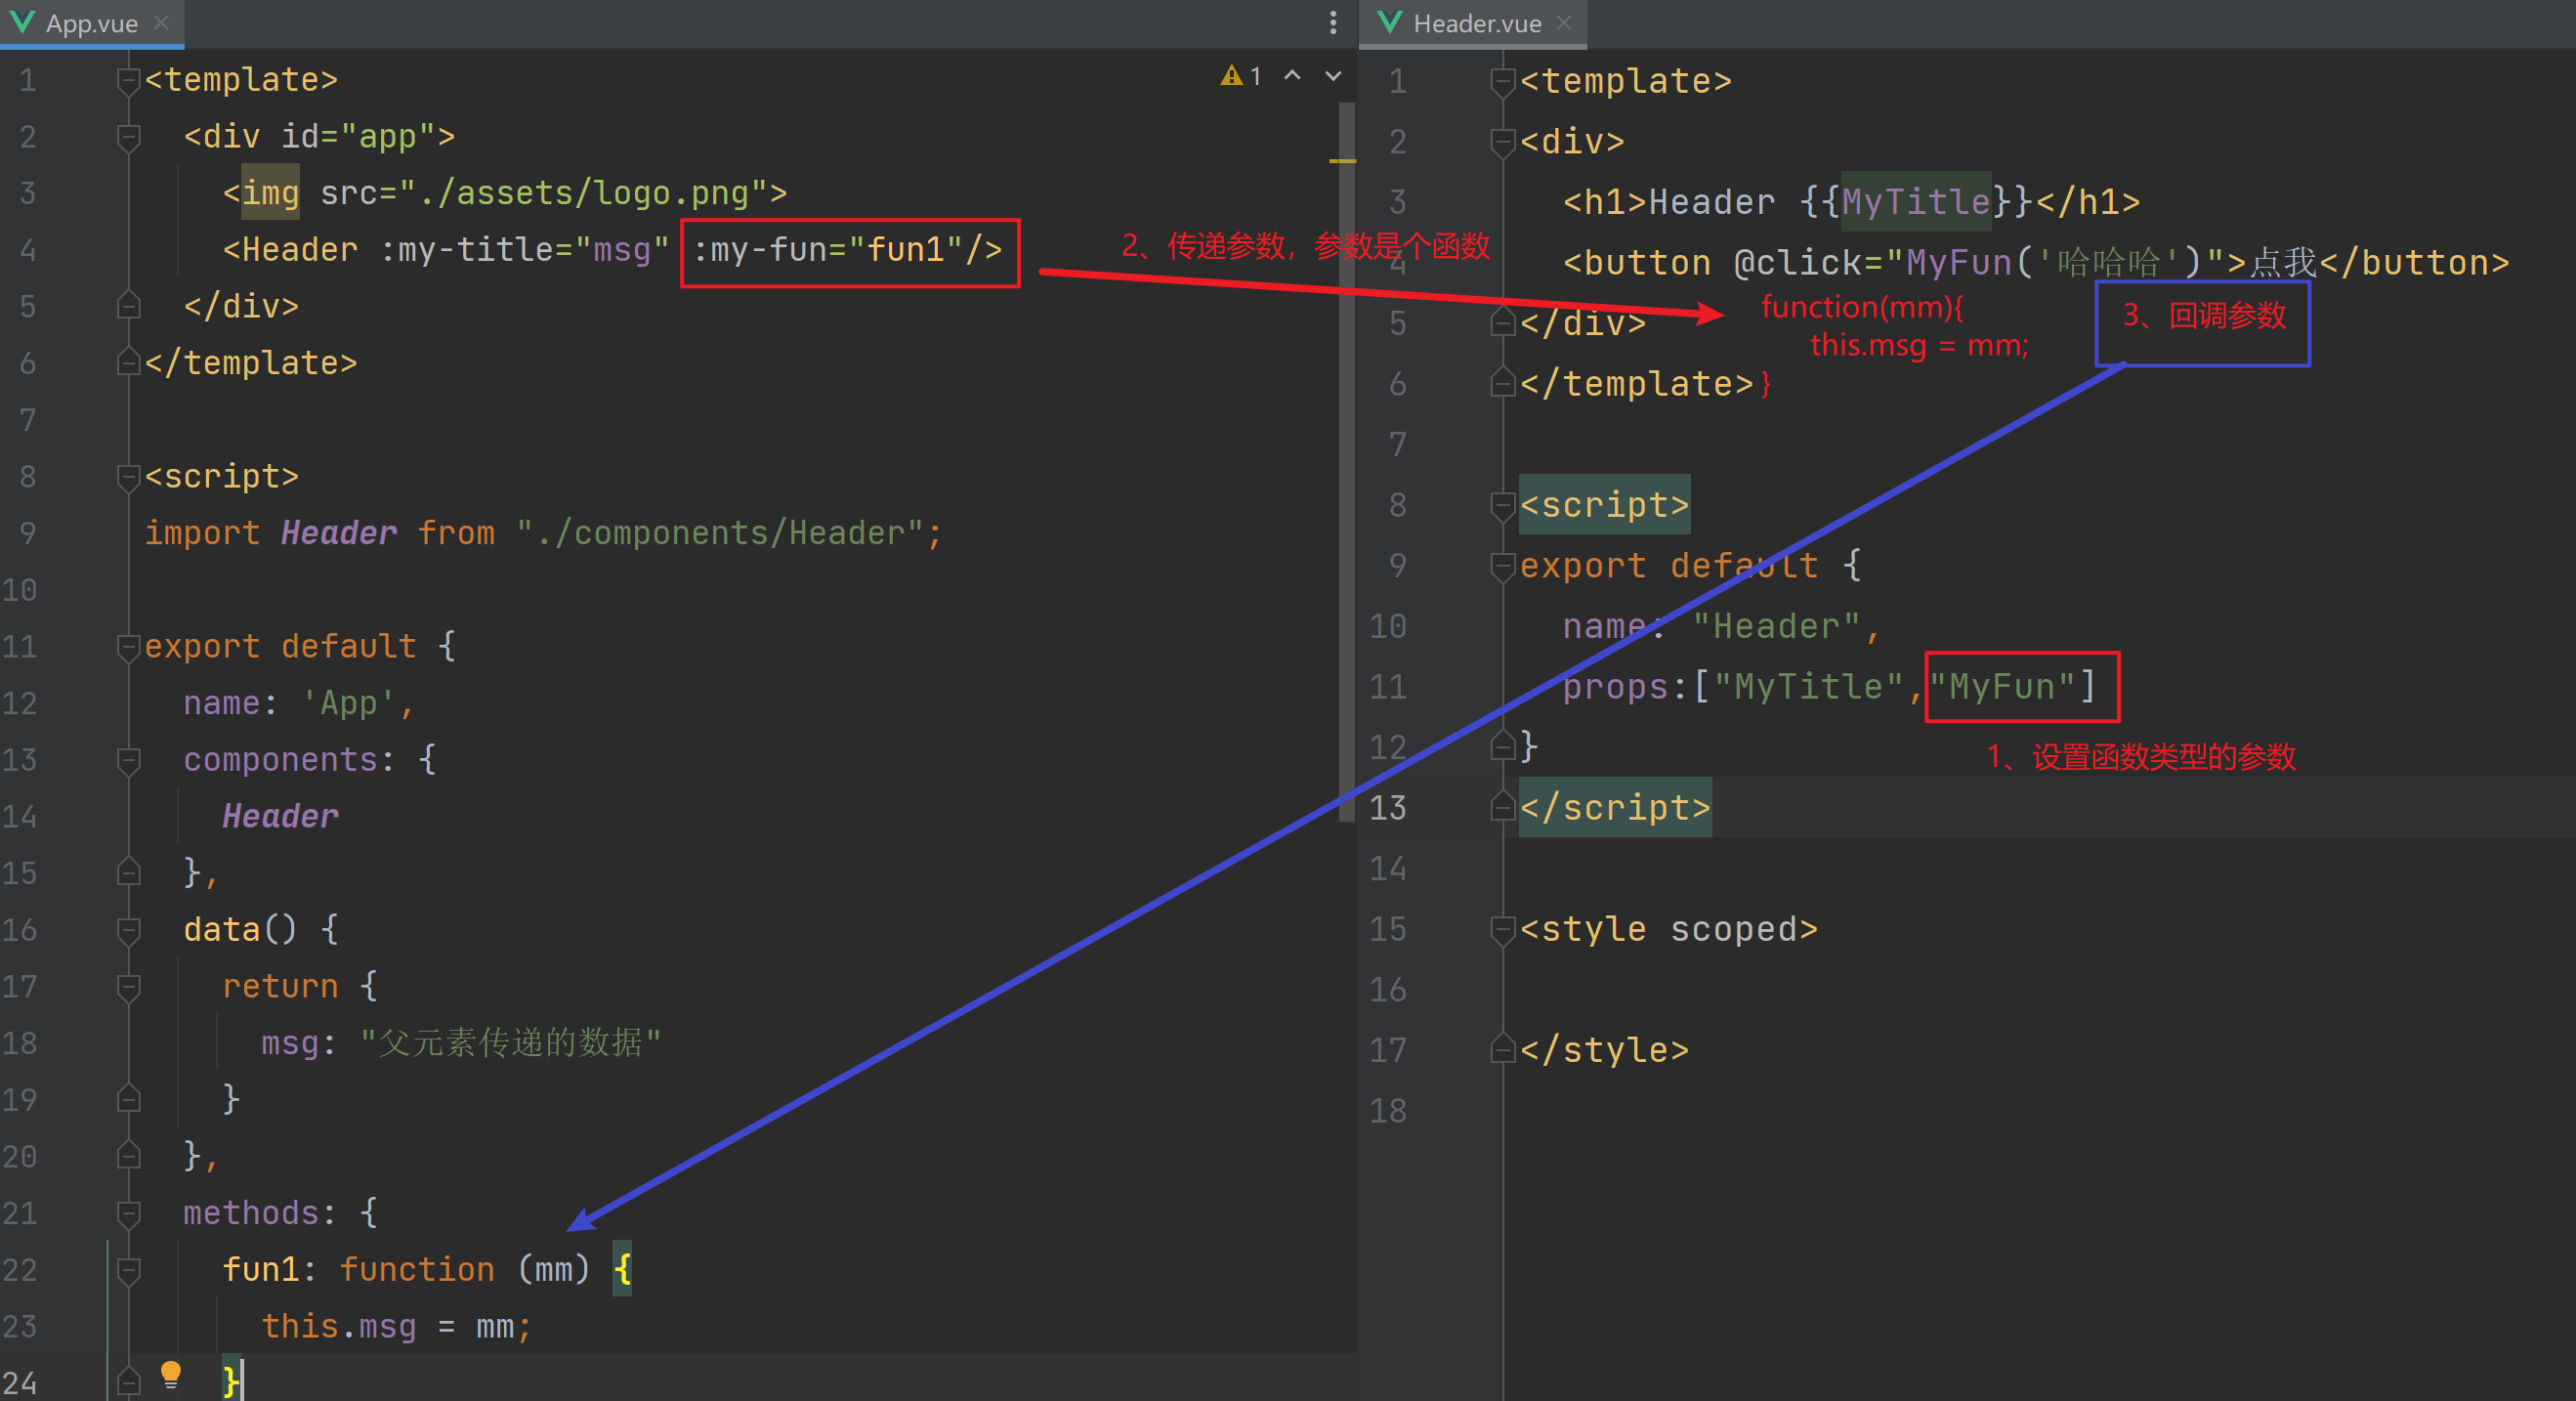
Task: Click the "MyTitle" entry in props array
Action: click(1808, 687)
